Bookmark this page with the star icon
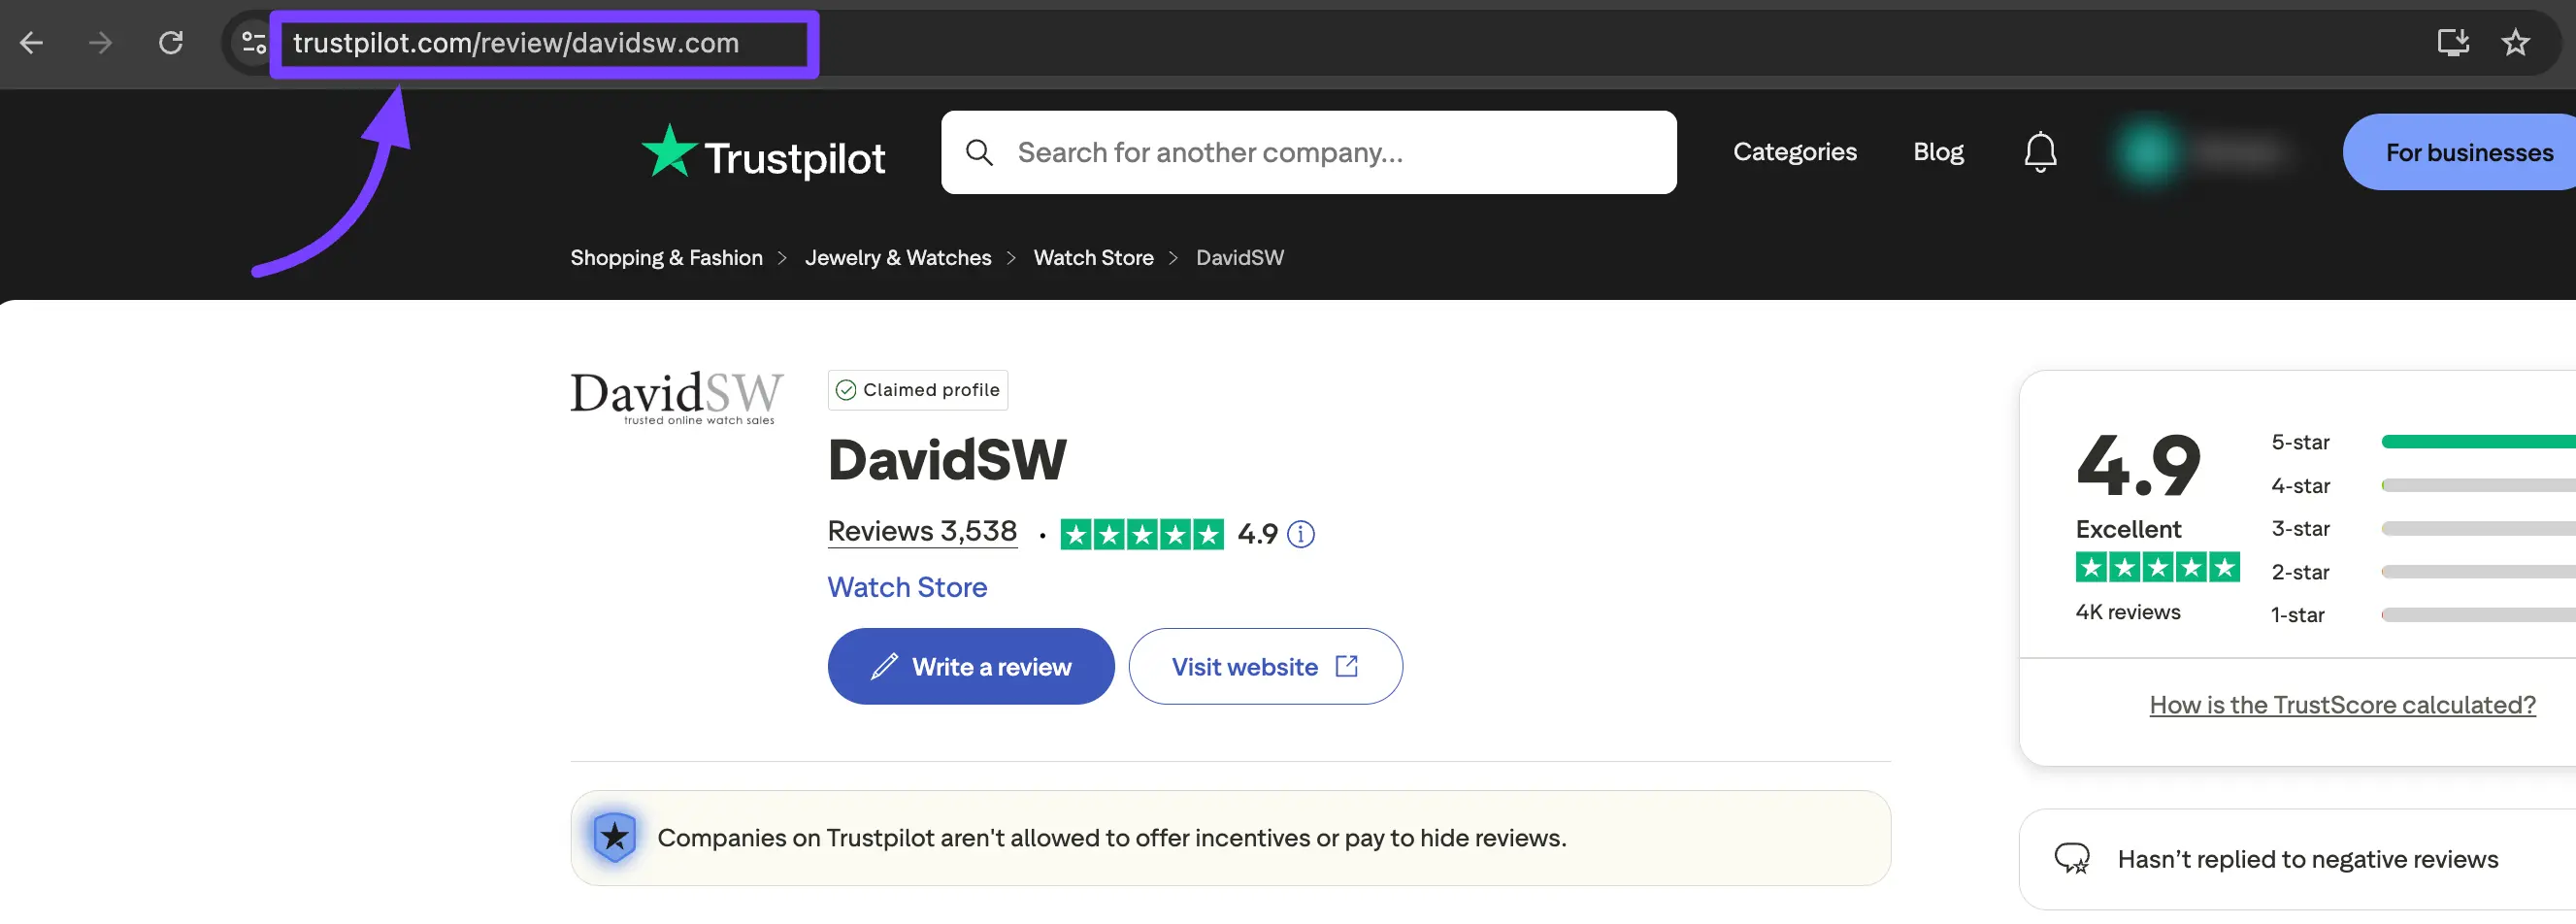The image size is (2576, 924). [2516, 43]
